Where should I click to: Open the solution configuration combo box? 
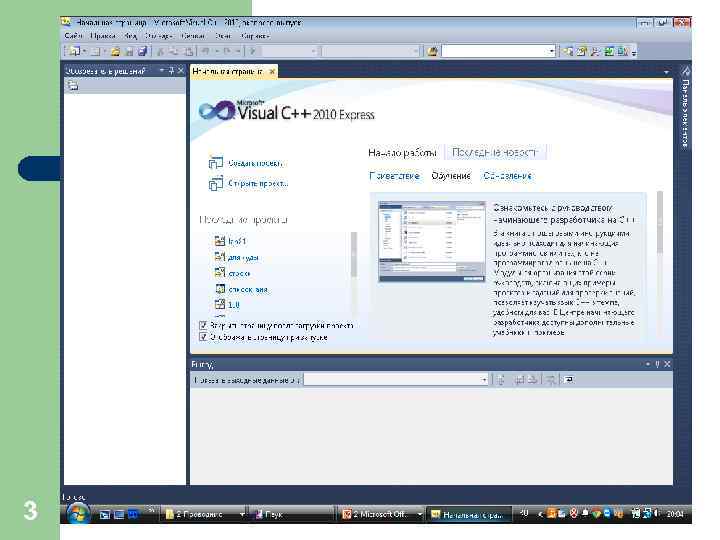[290, 51]
